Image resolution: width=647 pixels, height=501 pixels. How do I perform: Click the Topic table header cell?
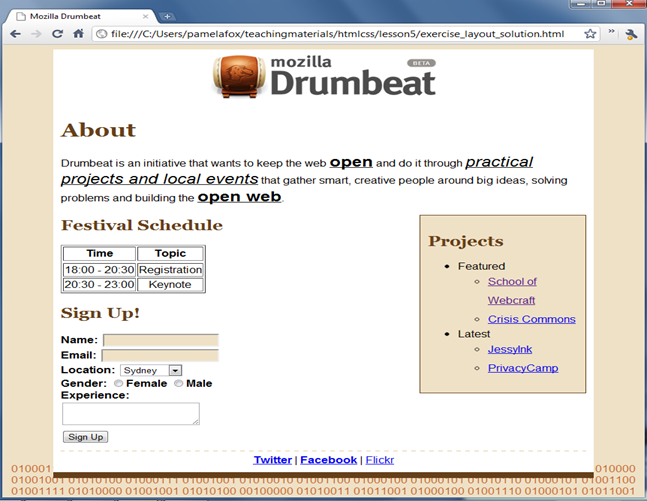point(170,253)
